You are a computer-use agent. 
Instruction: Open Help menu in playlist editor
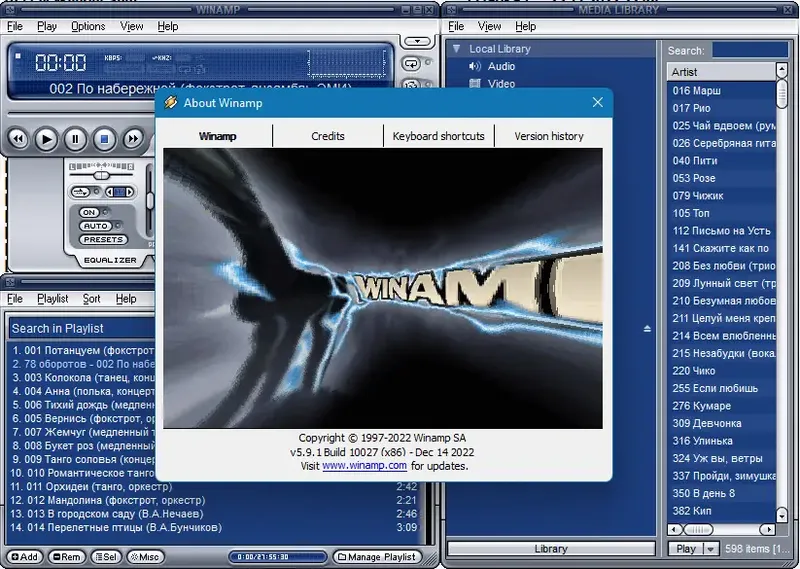[x=126, y=299]
